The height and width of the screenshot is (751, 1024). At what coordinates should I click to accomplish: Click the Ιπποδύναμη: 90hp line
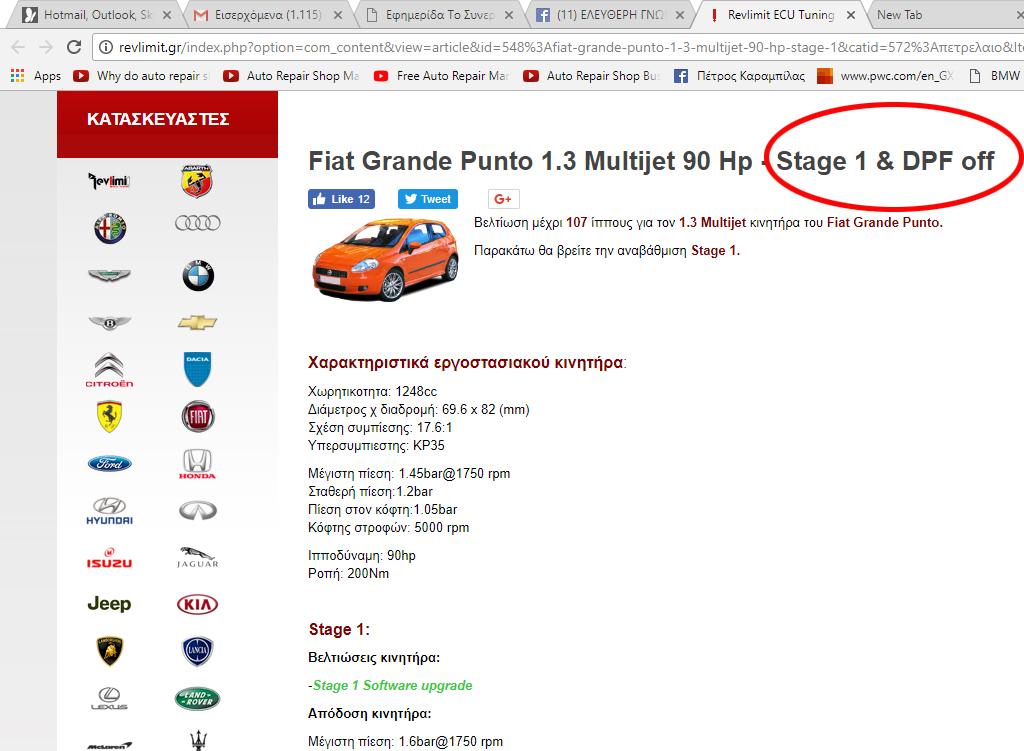(362, 555)
